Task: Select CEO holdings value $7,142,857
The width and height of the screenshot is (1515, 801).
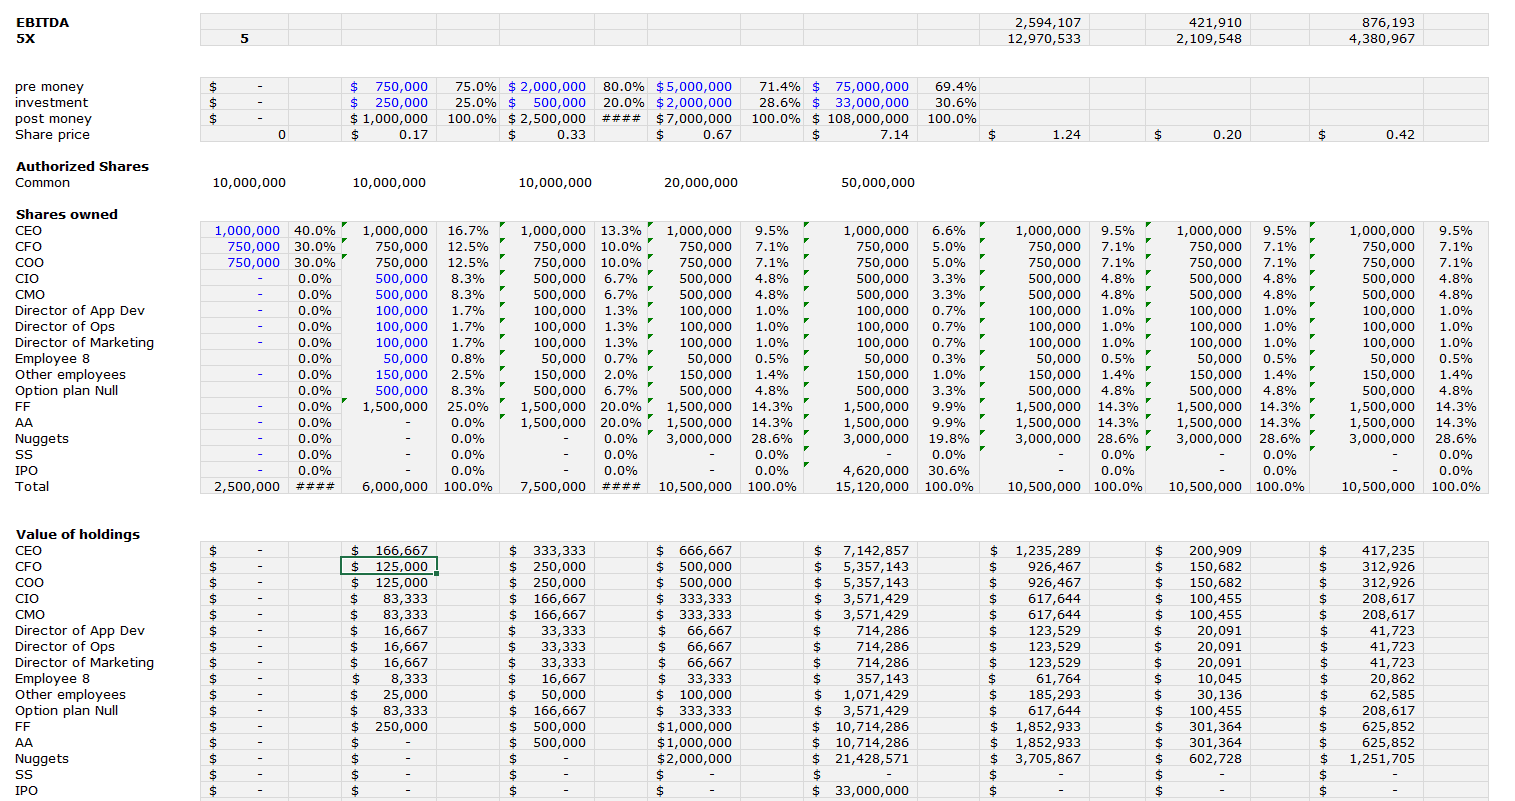Action: click(x=860, y=551)
